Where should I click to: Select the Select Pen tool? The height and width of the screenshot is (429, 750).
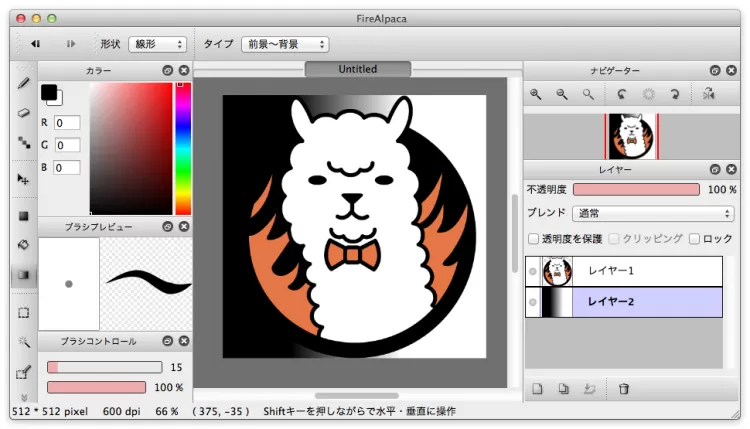(23, 372)
